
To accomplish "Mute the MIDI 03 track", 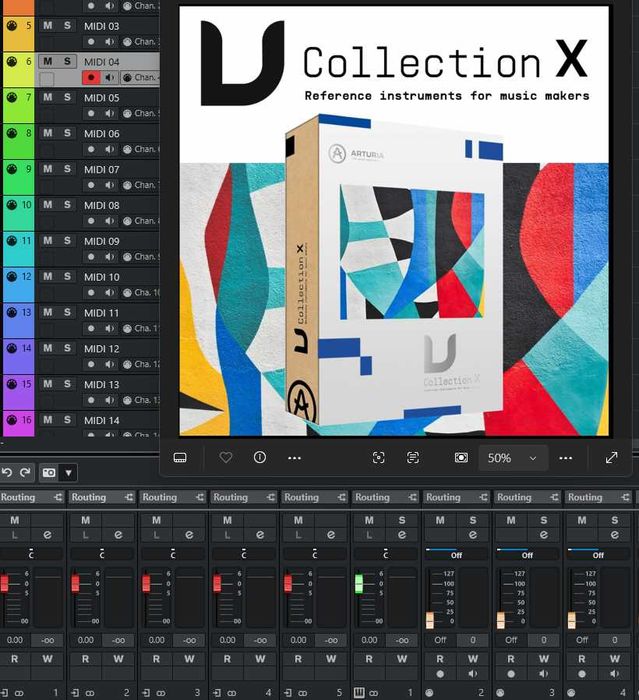I will [x=48, y=25].
